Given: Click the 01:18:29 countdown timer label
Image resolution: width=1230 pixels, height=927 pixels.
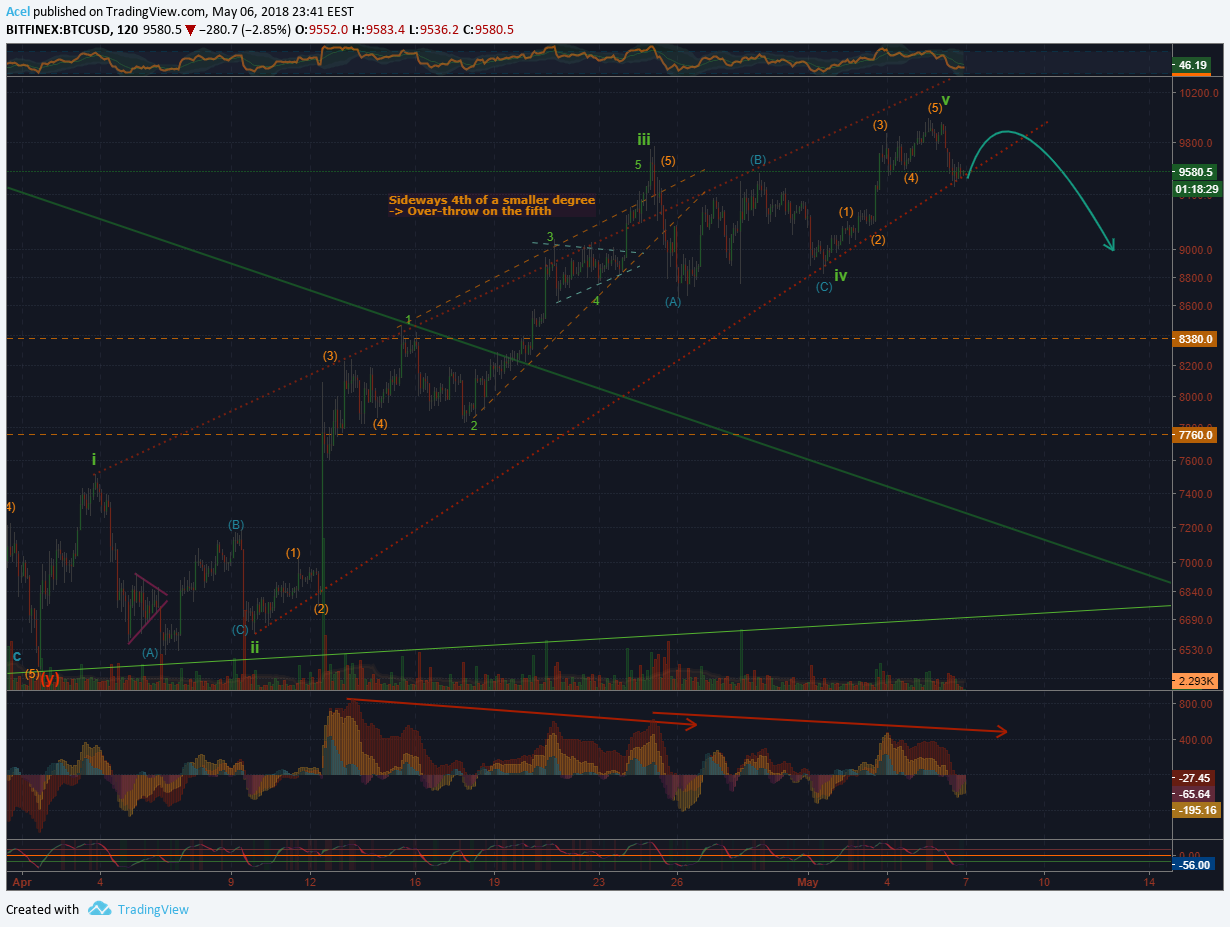Looking at the screenshot, I should [x=1195, y=187].
